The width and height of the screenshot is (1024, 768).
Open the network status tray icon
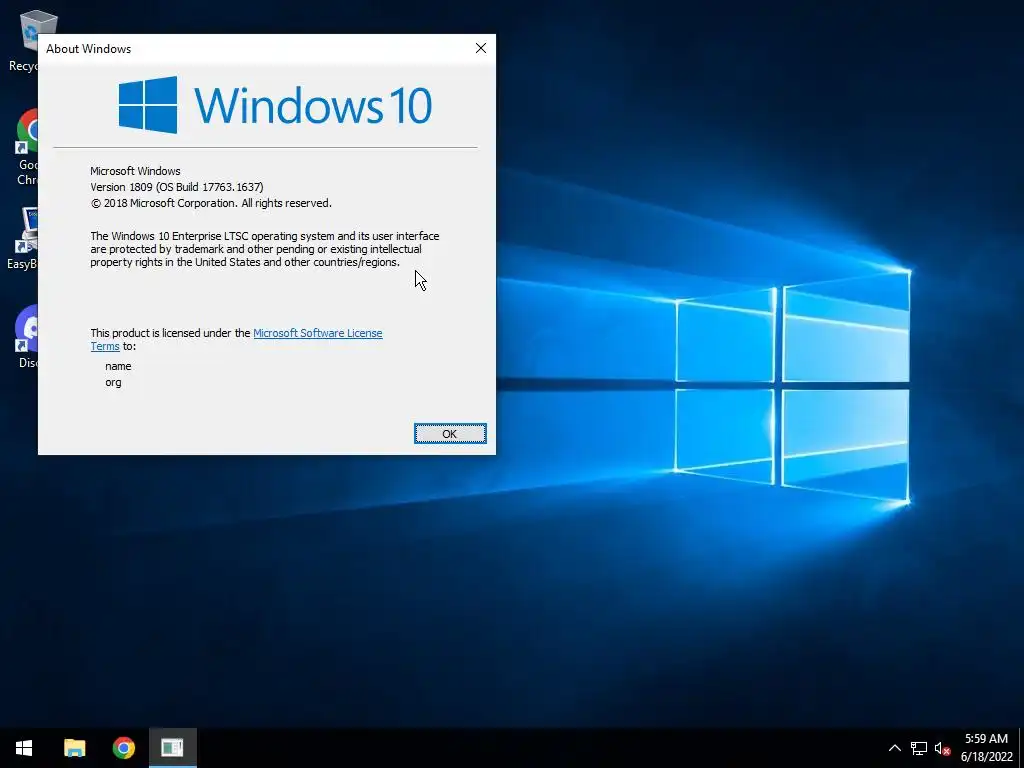[x=919, y=748]
